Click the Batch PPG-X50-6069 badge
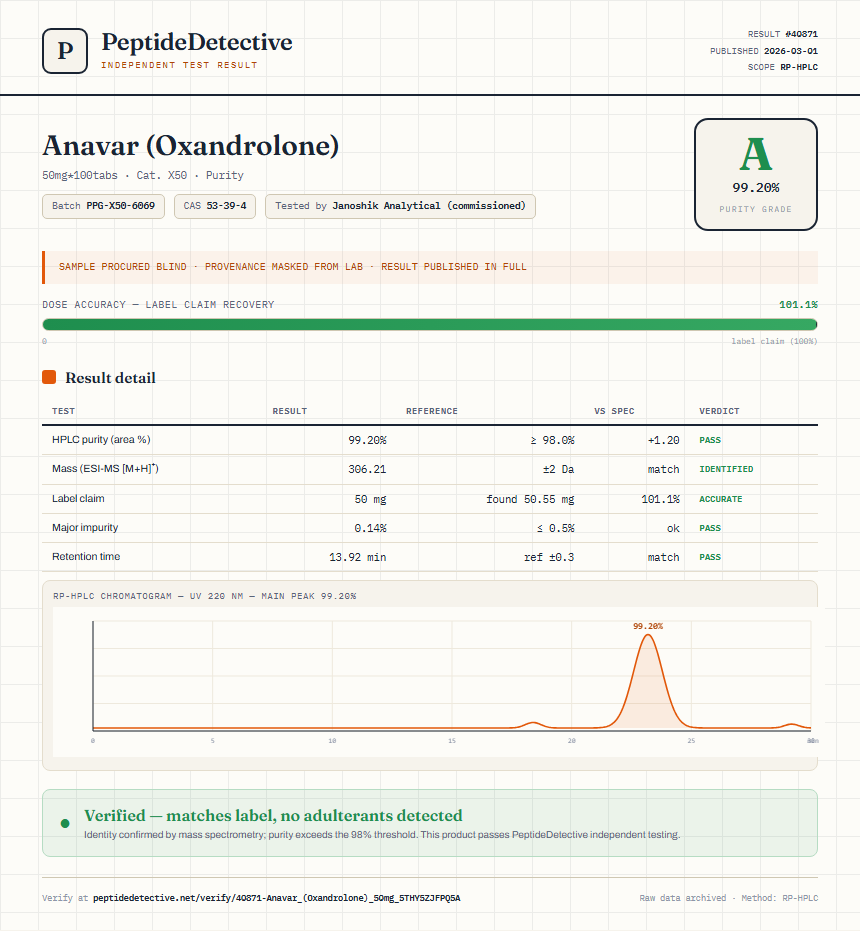 tap(103, 206)
